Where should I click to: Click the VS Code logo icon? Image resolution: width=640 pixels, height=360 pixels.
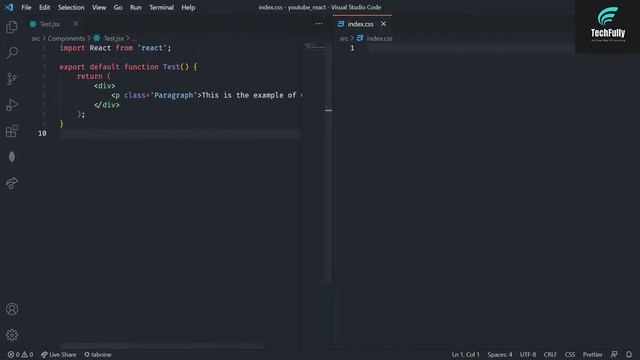(x=9, y=7)
